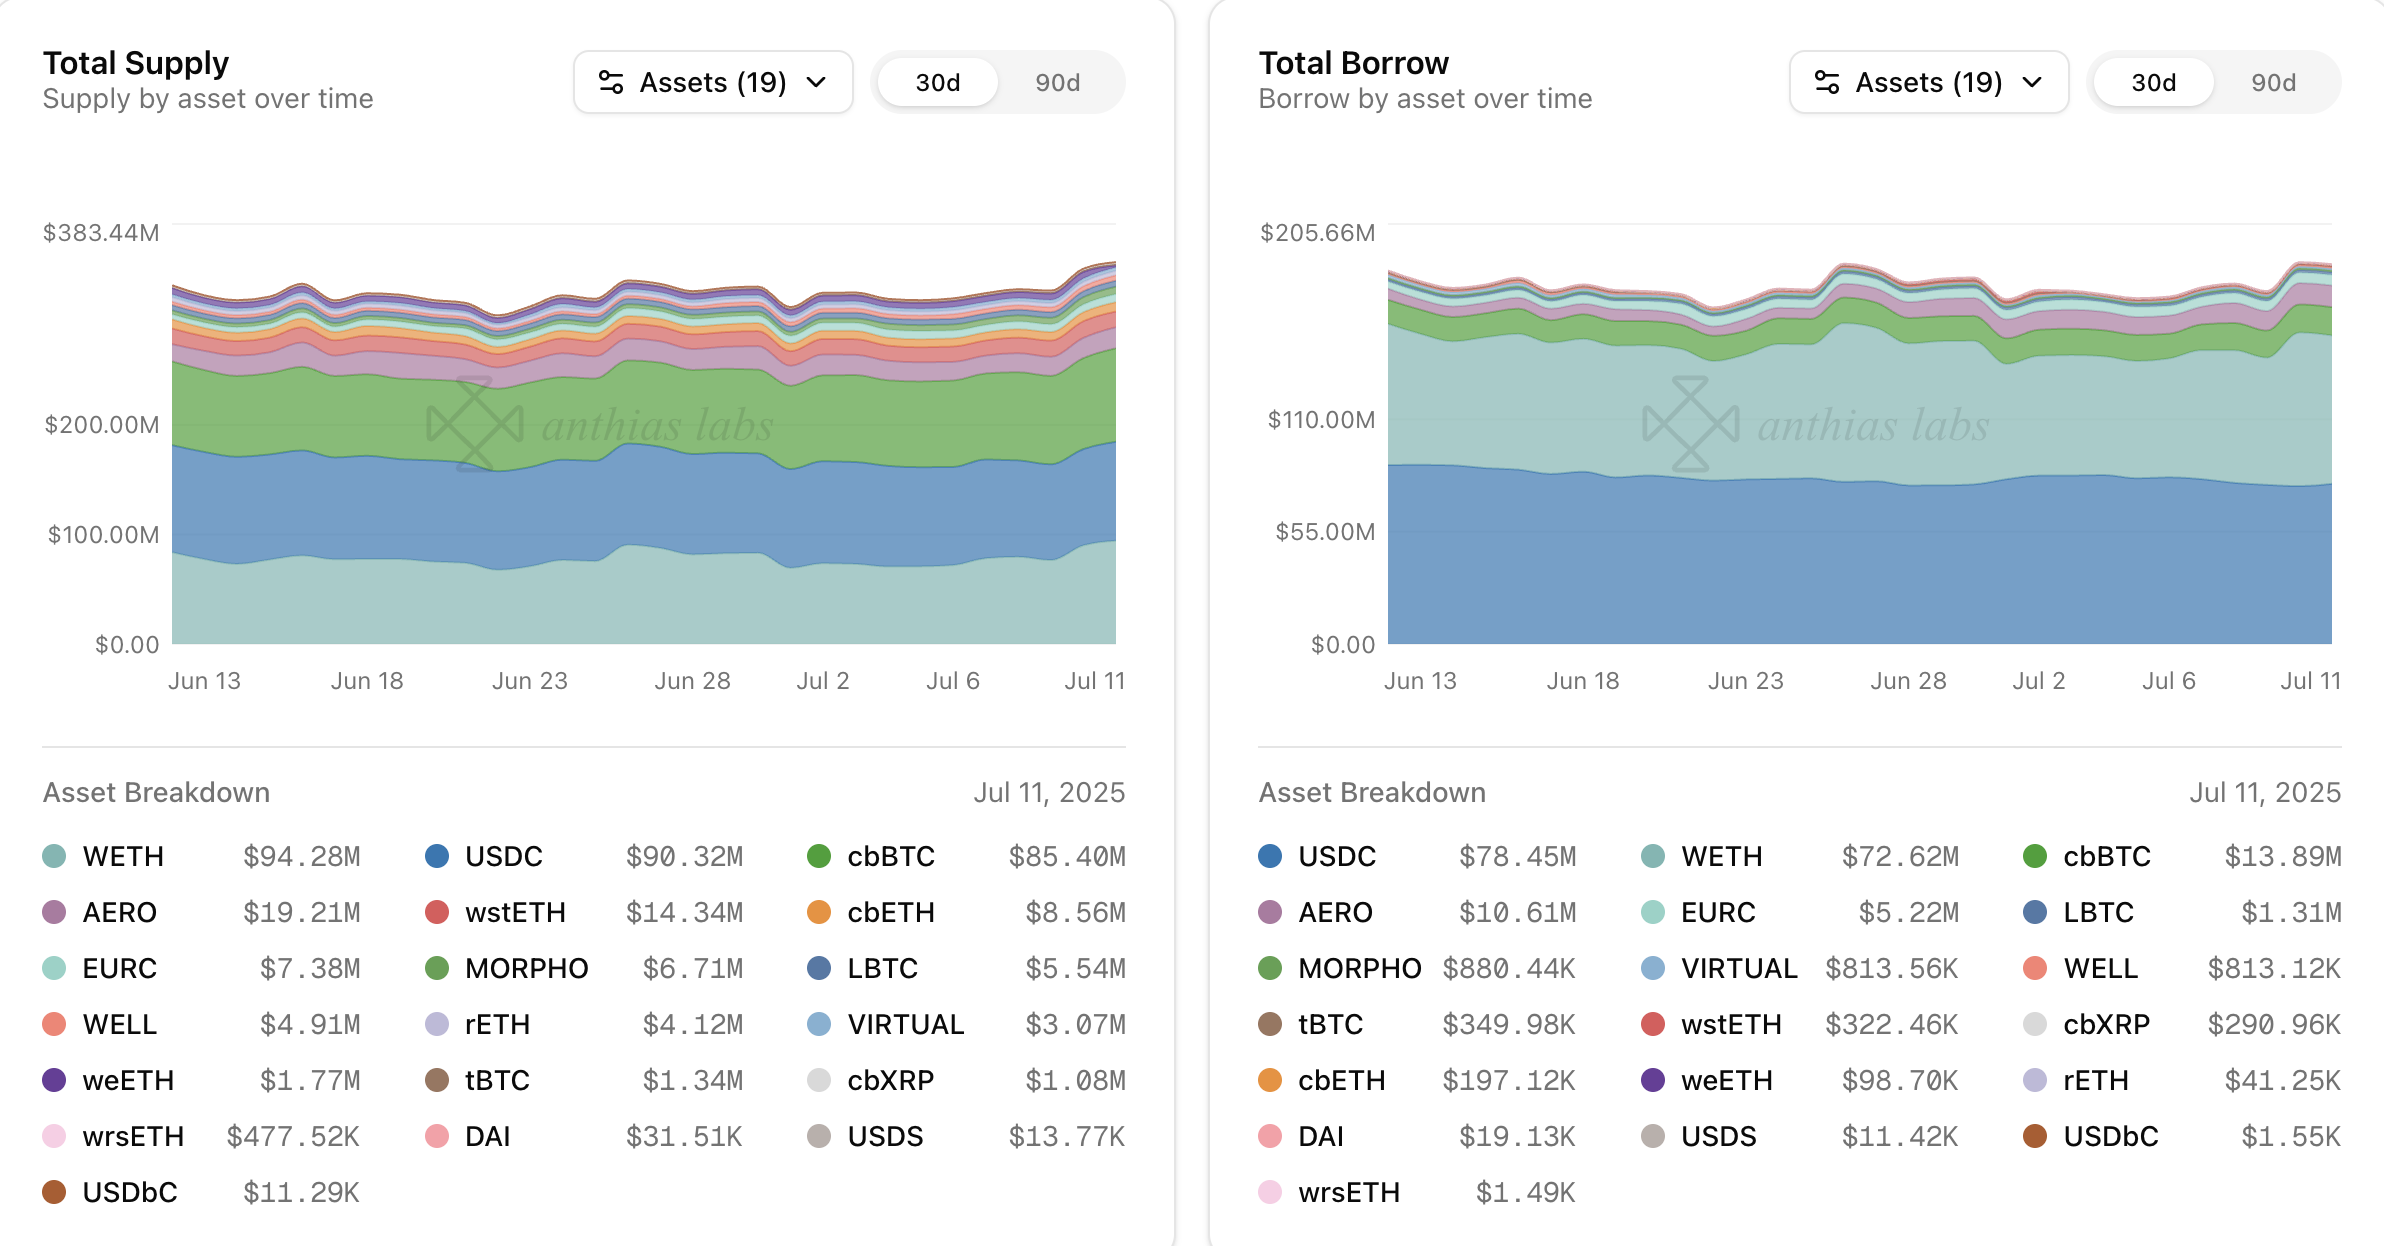This screenshot has width=2384, height=1246.
Task: Click USDC supply value $90.32M
Action: pyautogui.click(x=685, y=856)
